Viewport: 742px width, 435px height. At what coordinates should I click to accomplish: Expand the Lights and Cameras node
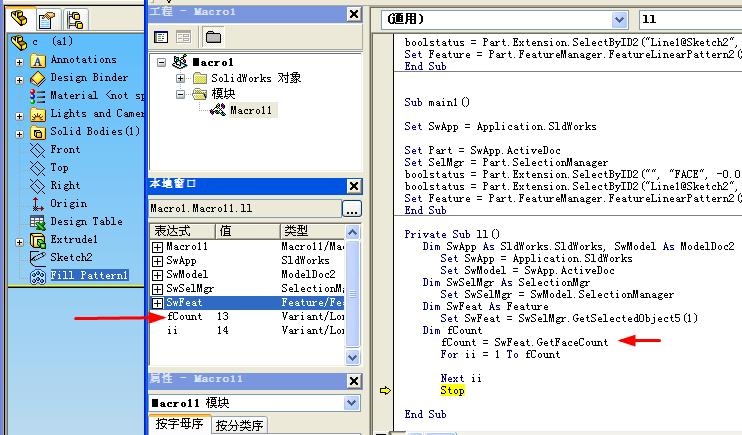click(x=19, y=116)
